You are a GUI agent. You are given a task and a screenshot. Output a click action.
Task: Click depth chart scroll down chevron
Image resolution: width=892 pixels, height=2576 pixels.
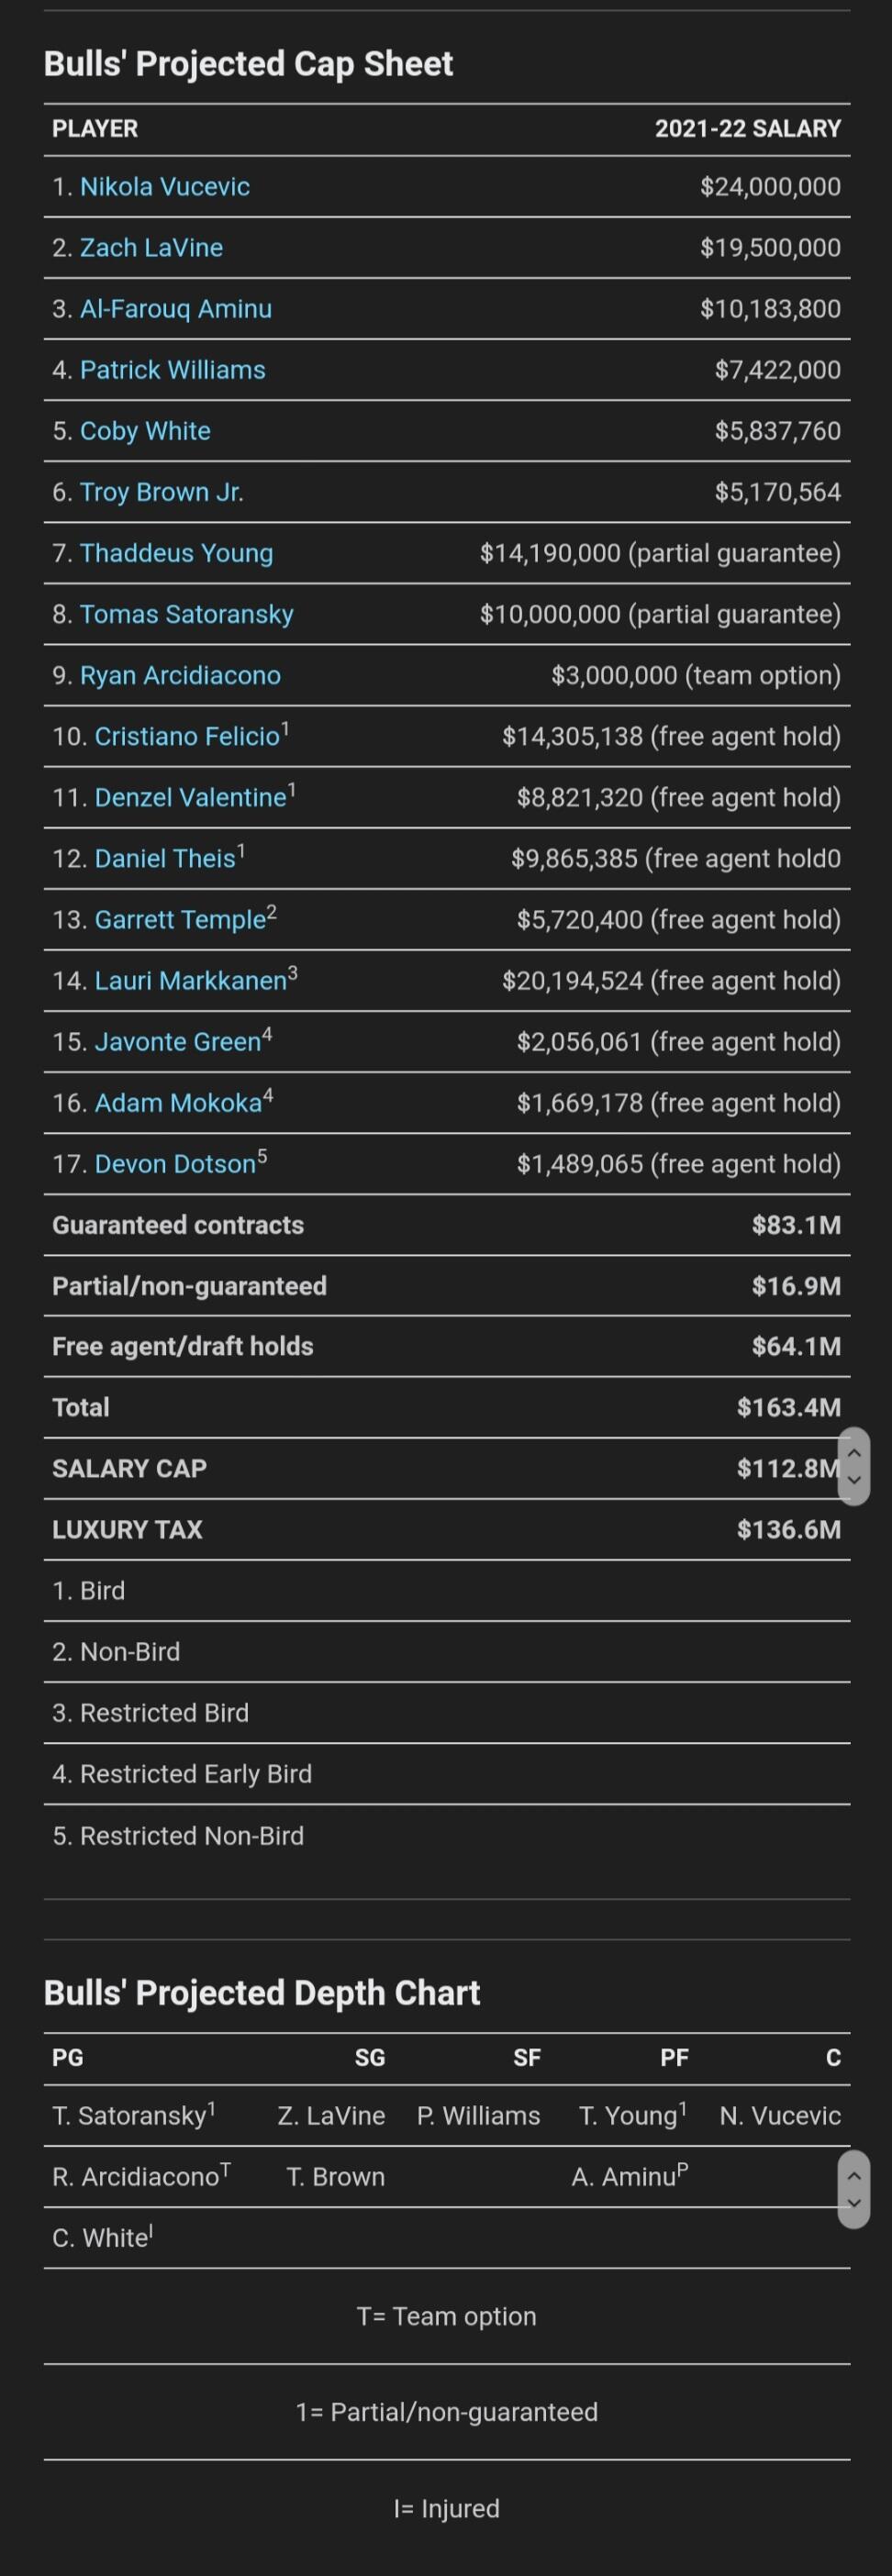point(854,2201)
